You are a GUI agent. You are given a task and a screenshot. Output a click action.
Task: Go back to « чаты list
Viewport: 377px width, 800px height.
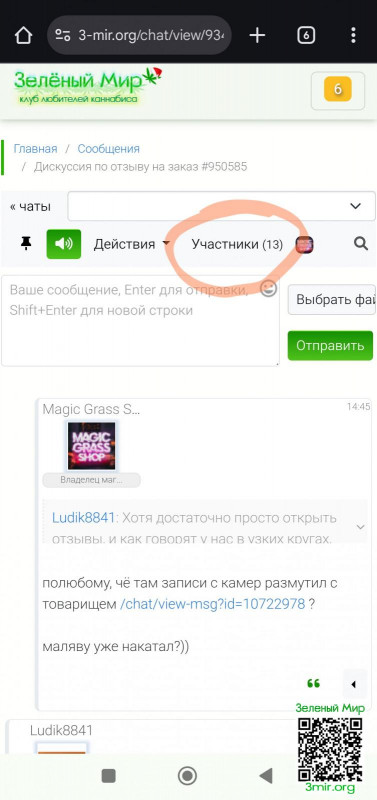coord(30,207)
